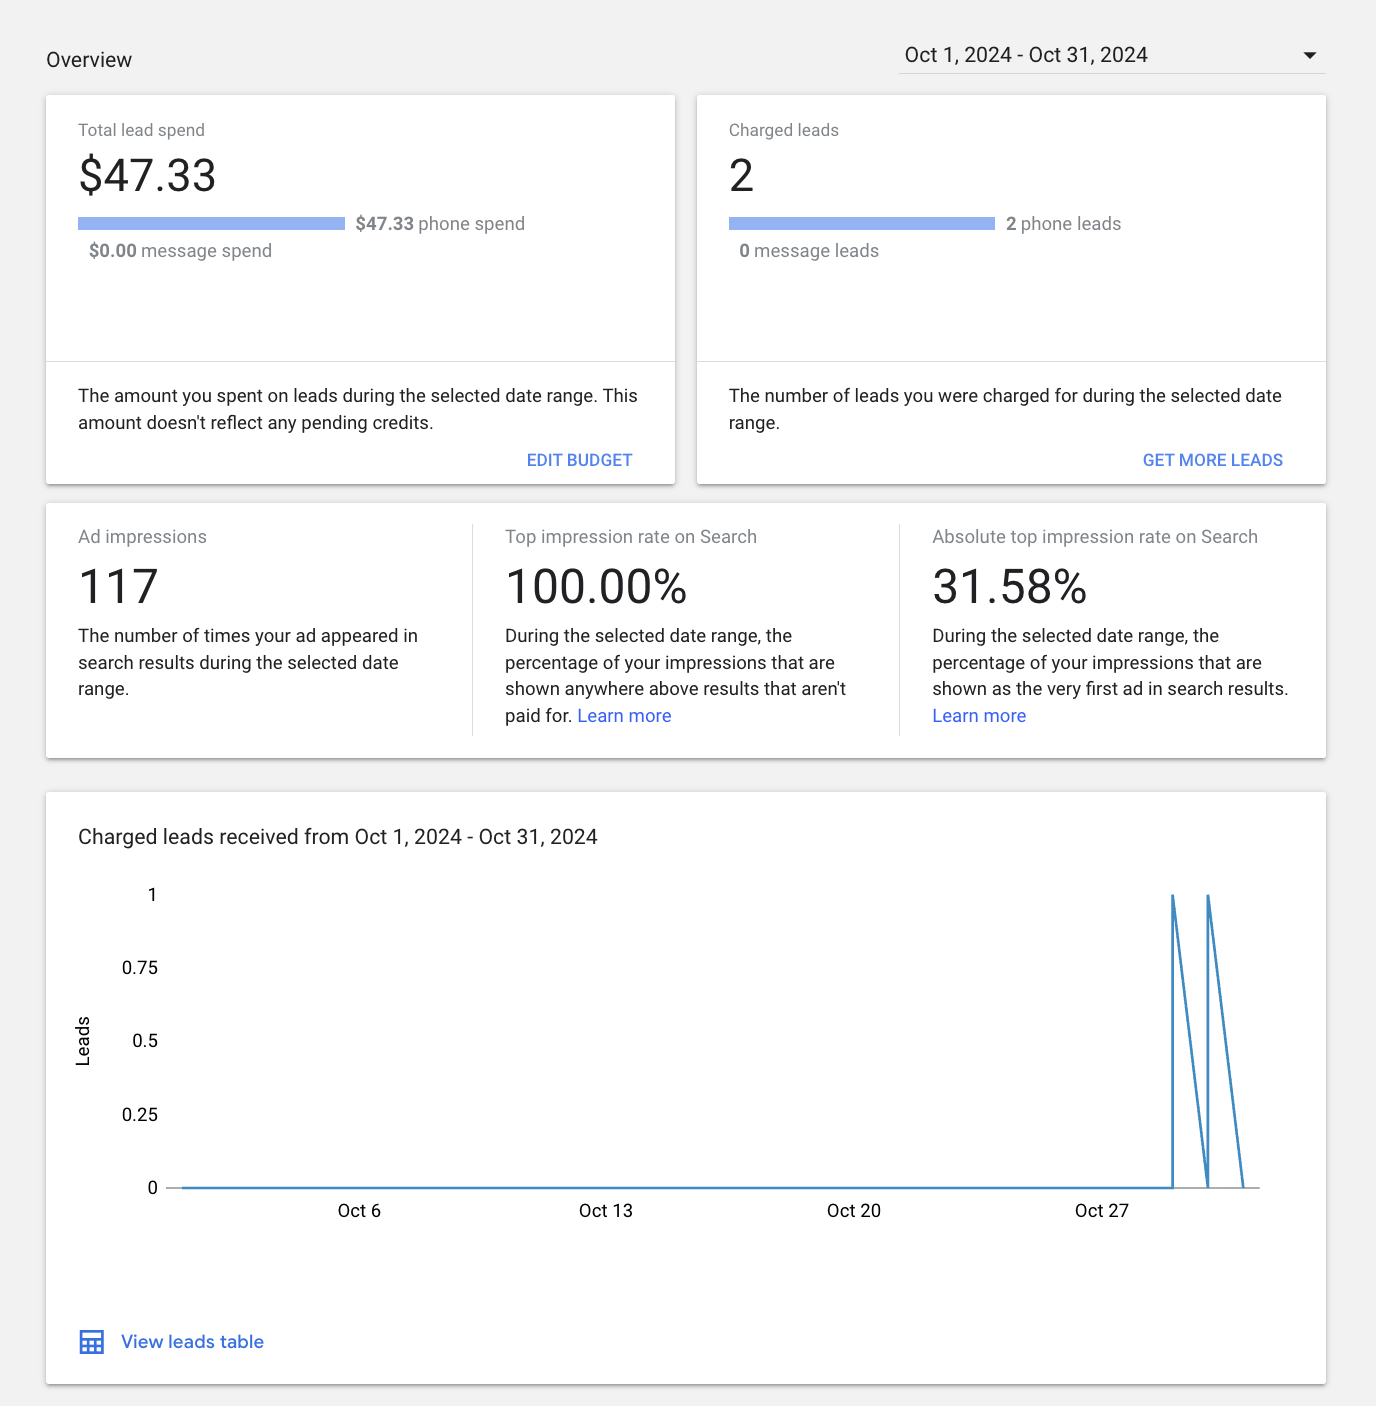This screenshot has width=1376, height=1406.
Task: Click the second spike peak in leads chart
Action: click(1208, 897)
